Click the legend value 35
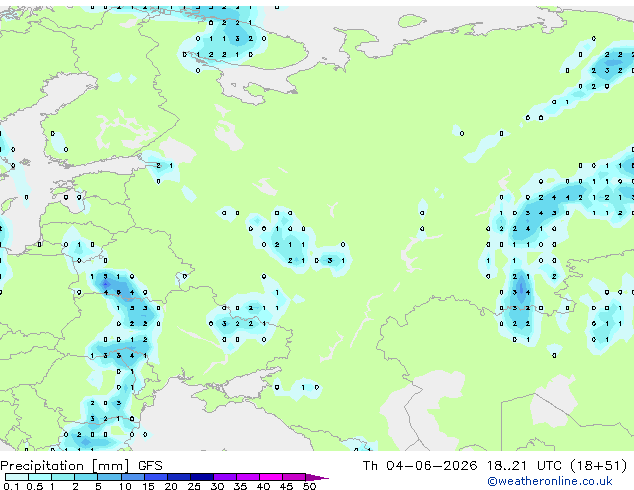Screen dimensions: 634x490 (241, 486)
